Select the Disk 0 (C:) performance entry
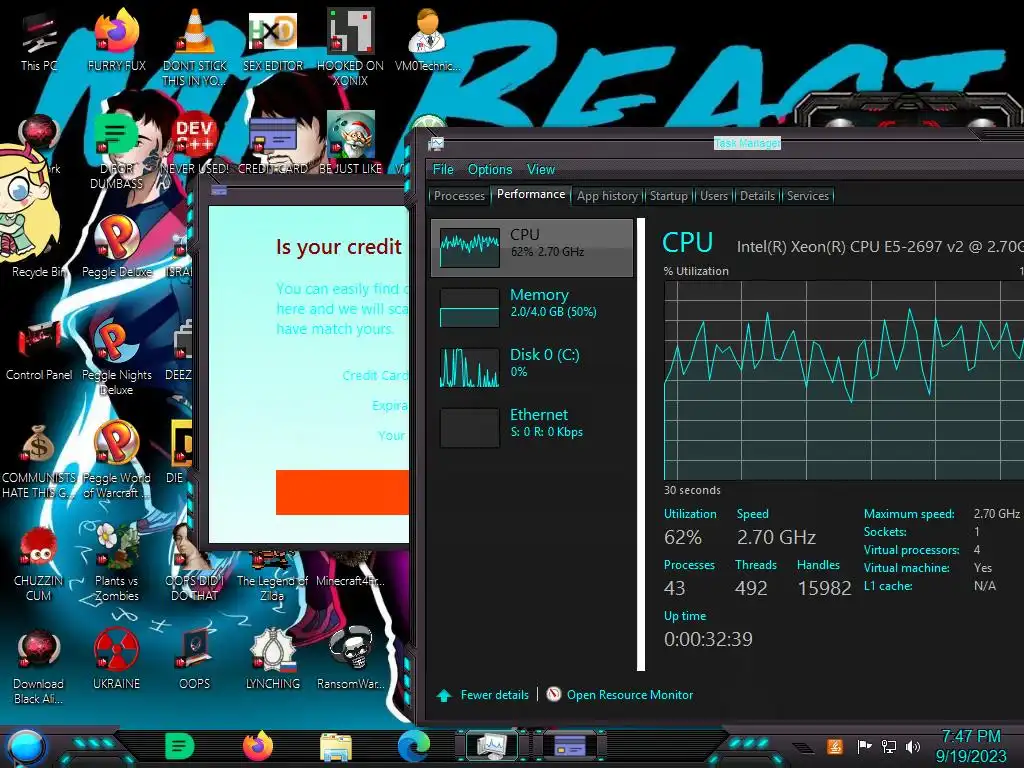Viewport: 1024px width, 768px height. pos(532,368)
